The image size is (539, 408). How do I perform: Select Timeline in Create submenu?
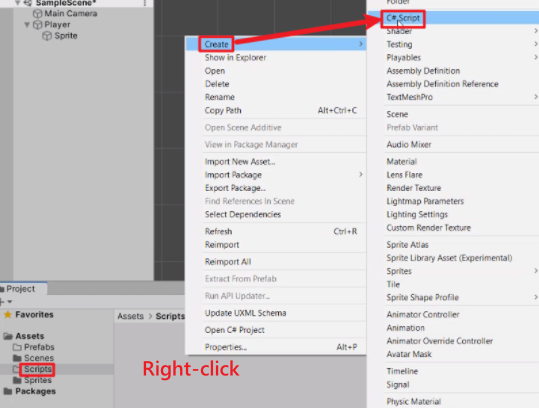pyautogui.click(x=402, y=371)
